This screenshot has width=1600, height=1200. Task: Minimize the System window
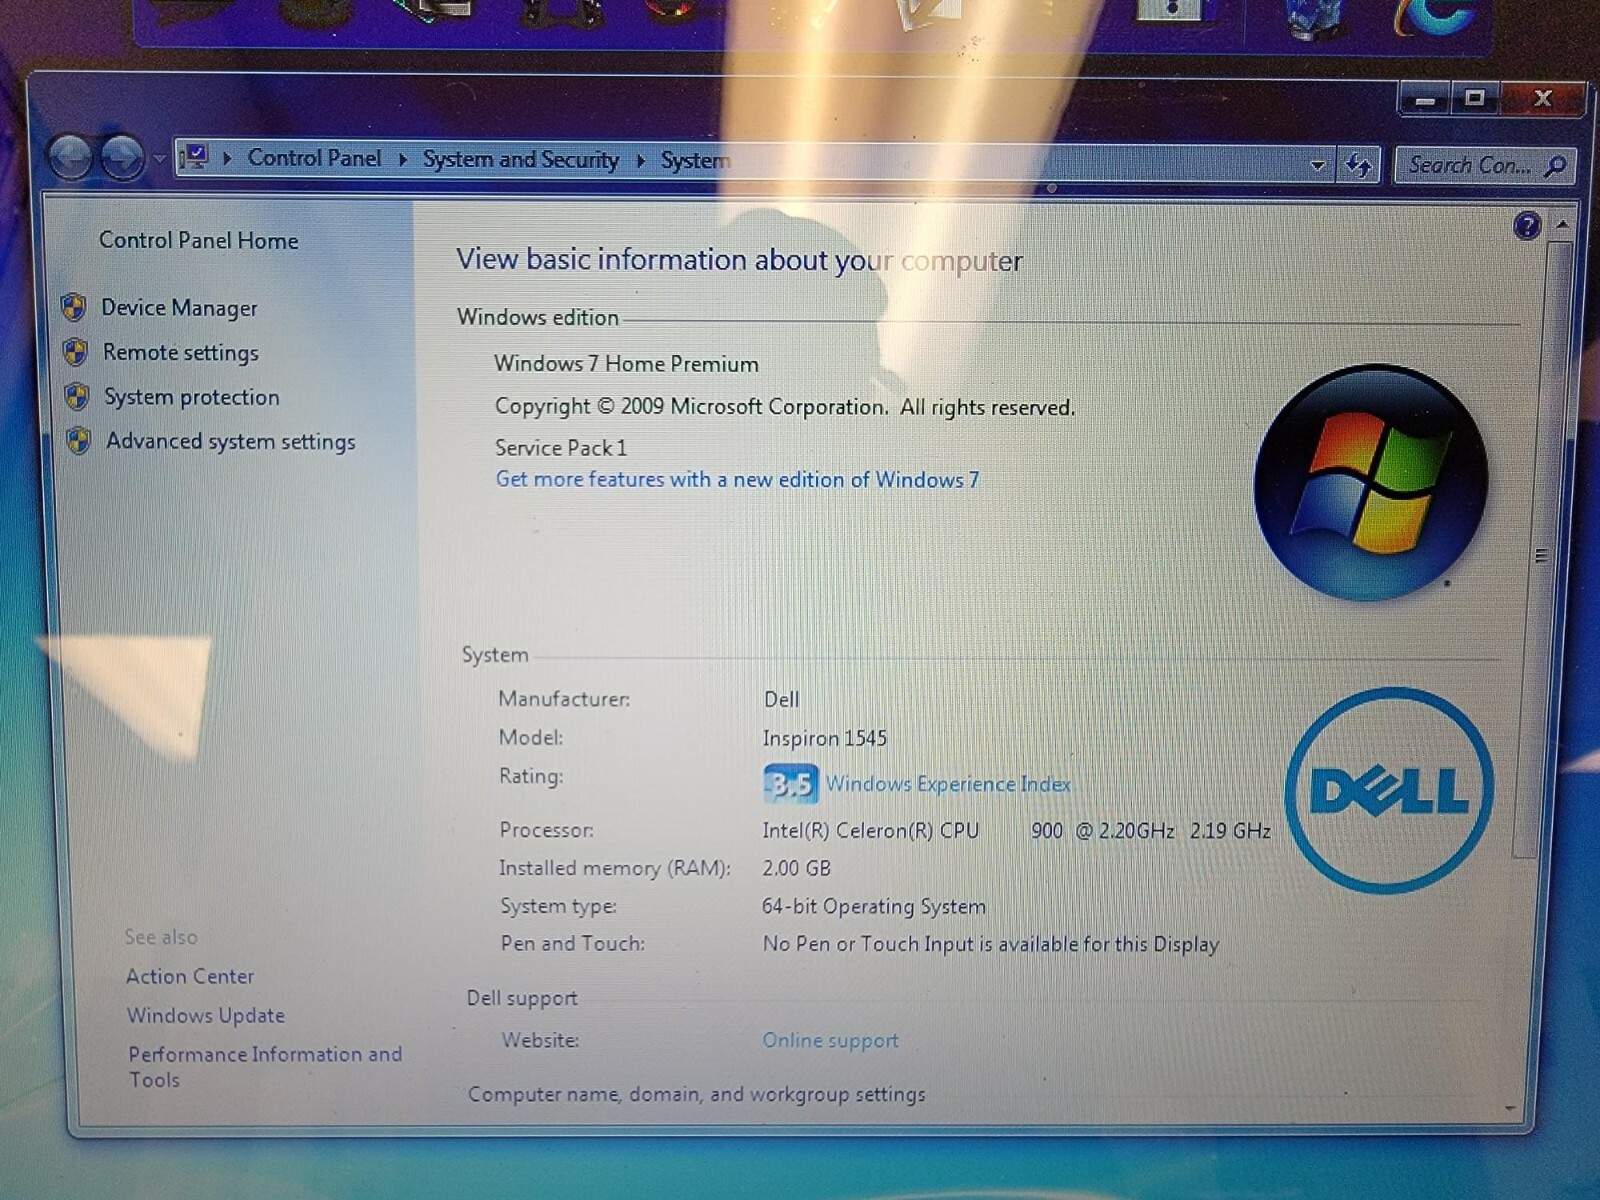coord(1426,99)
